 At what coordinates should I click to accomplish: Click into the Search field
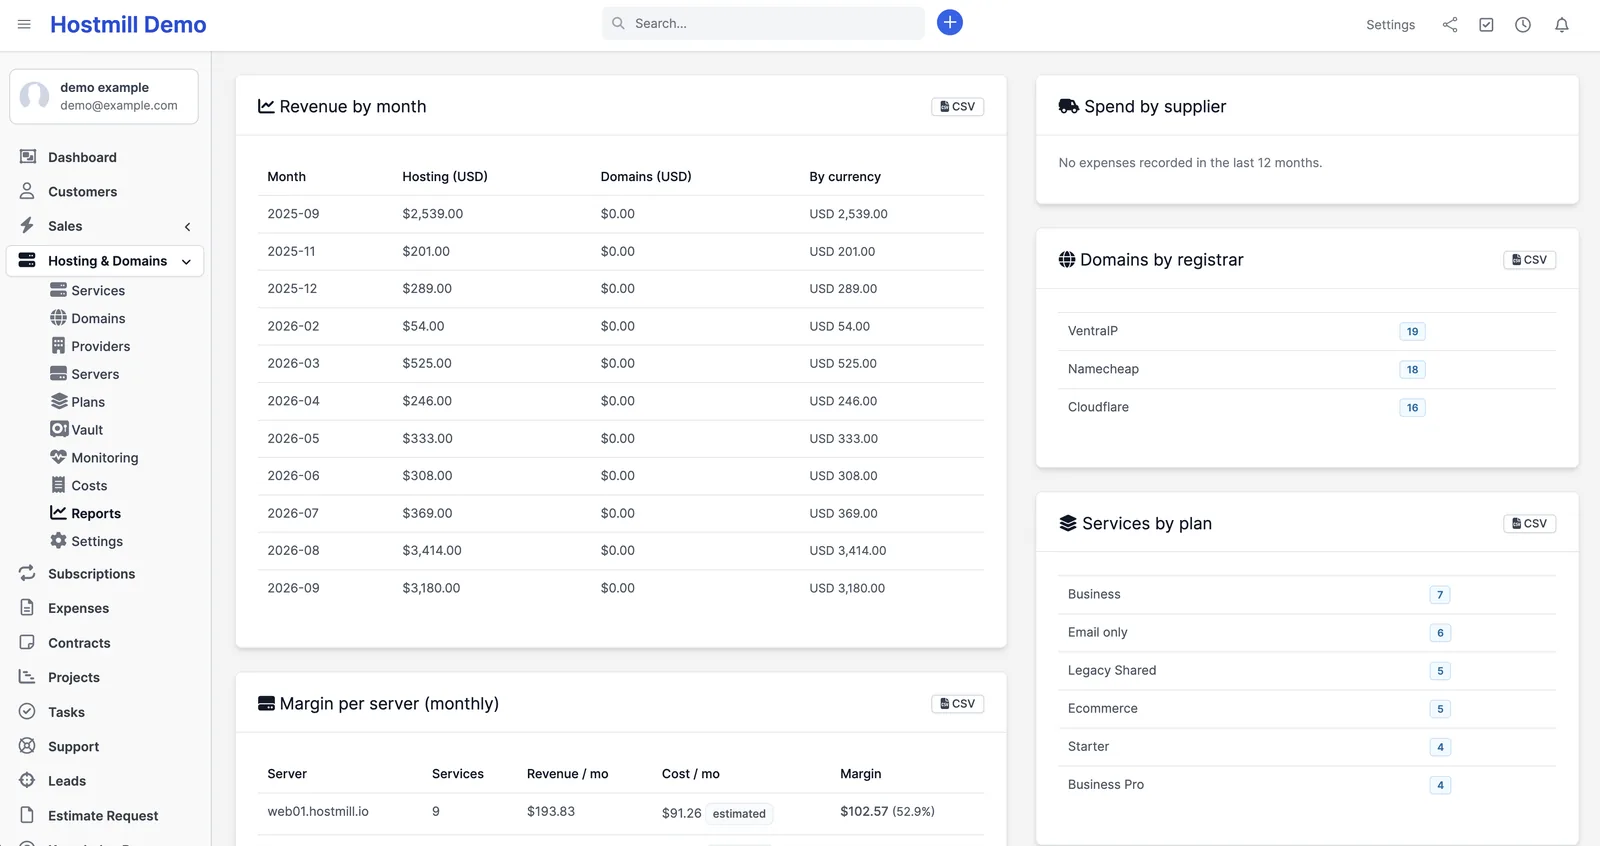click(x=763, y=23)
